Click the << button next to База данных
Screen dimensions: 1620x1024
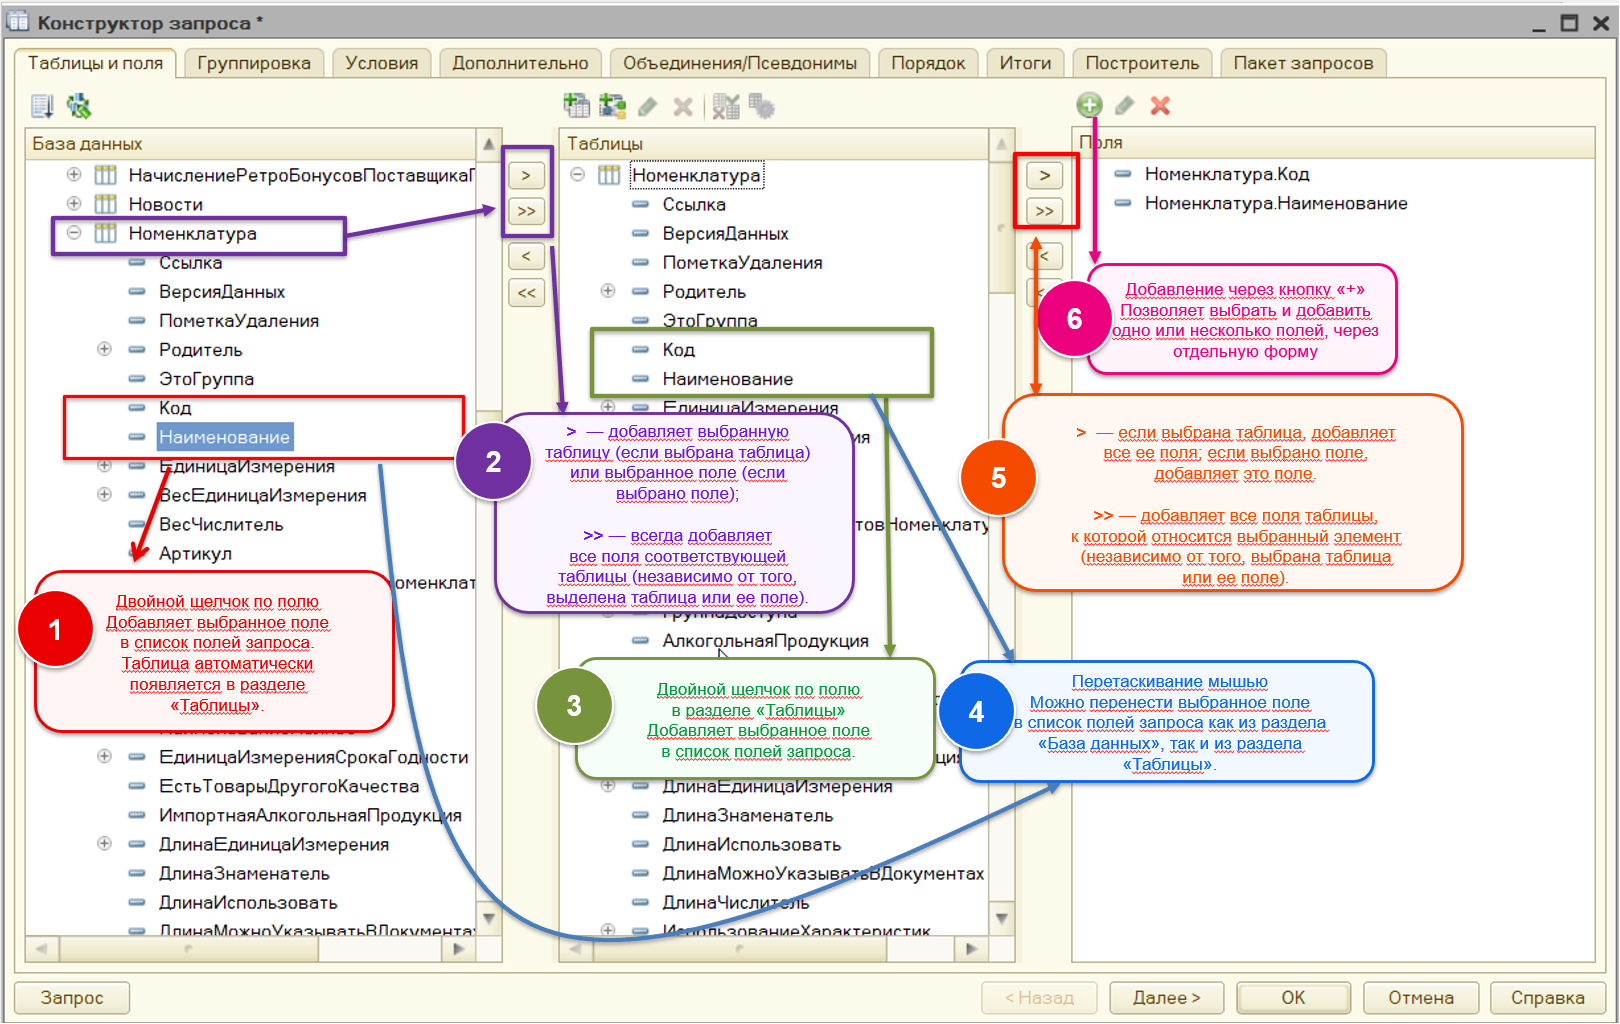point(526,293)
